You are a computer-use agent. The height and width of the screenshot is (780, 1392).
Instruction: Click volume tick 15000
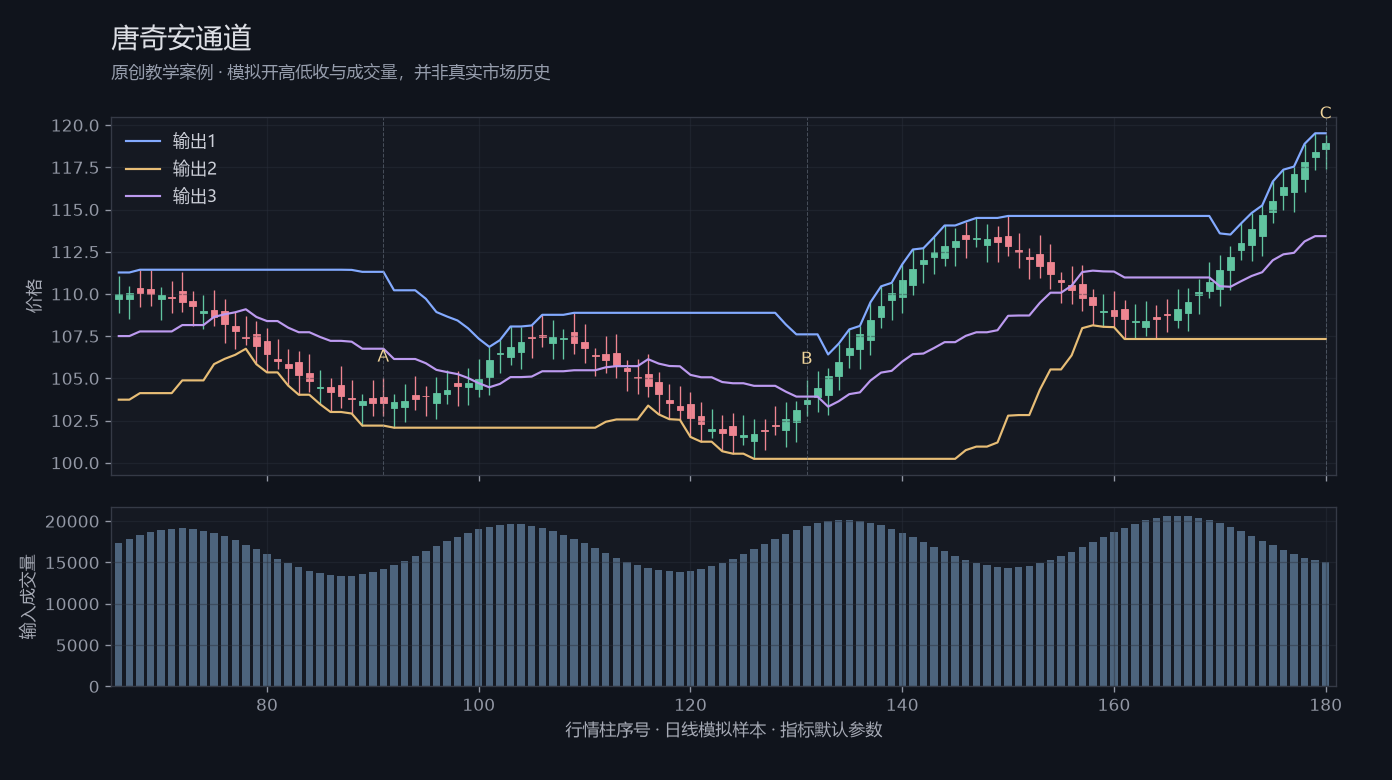point(73,563)
